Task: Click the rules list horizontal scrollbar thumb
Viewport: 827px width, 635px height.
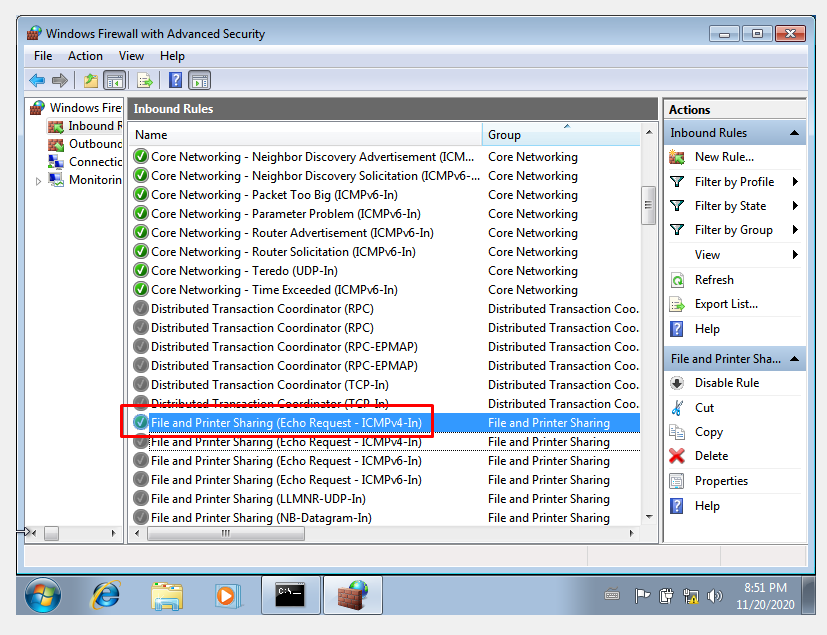Action: pyautogui.click(x=226, y=533)
